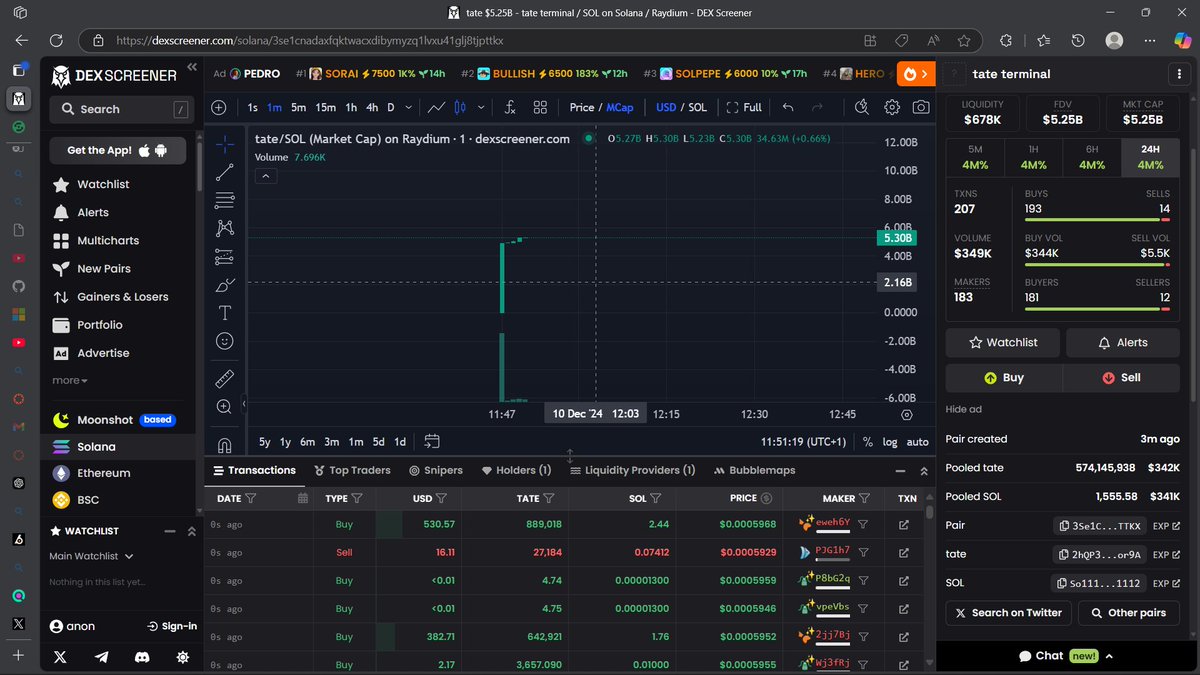Toggle chart between Price and MCap
This screenshot has width=1200, height=675.
tap(601, 107)
